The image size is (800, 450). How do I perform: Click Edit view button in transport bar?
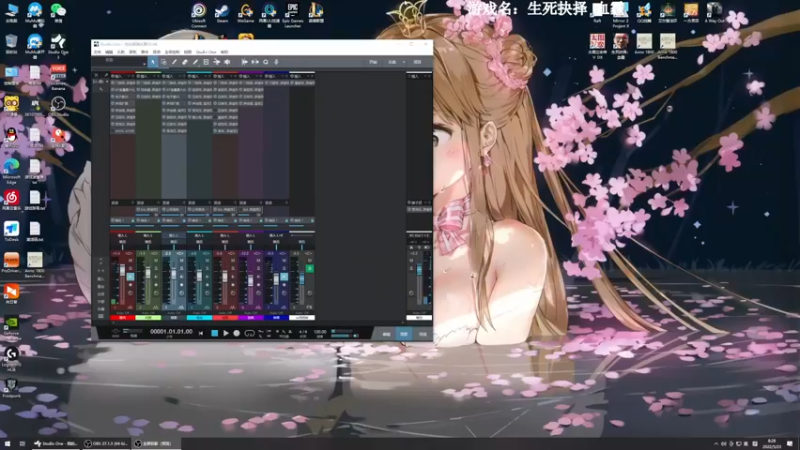click(x=386, y=334)
